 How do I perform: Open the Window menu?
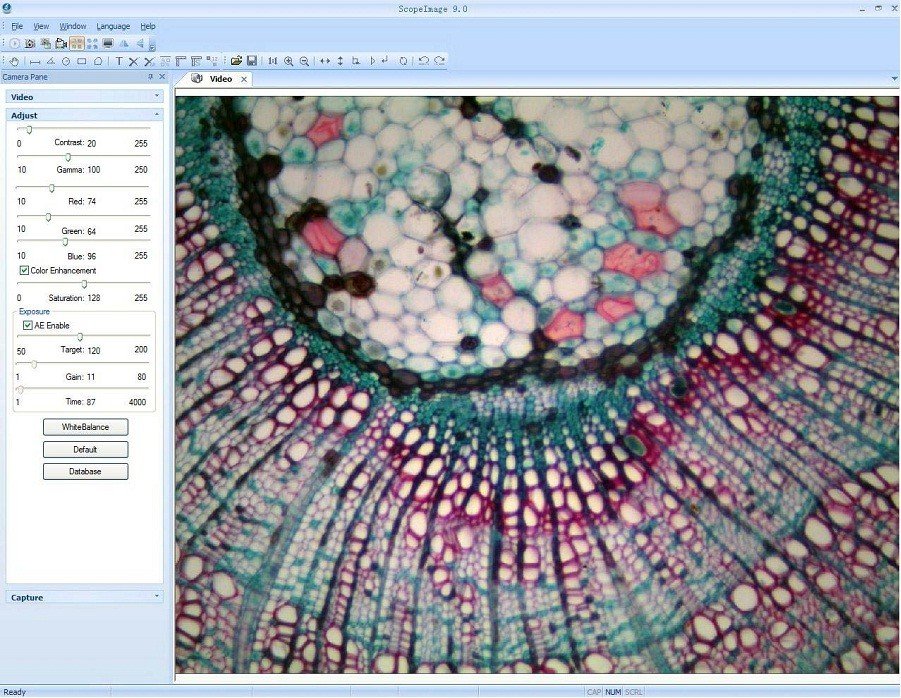click(x=73, y=26)
